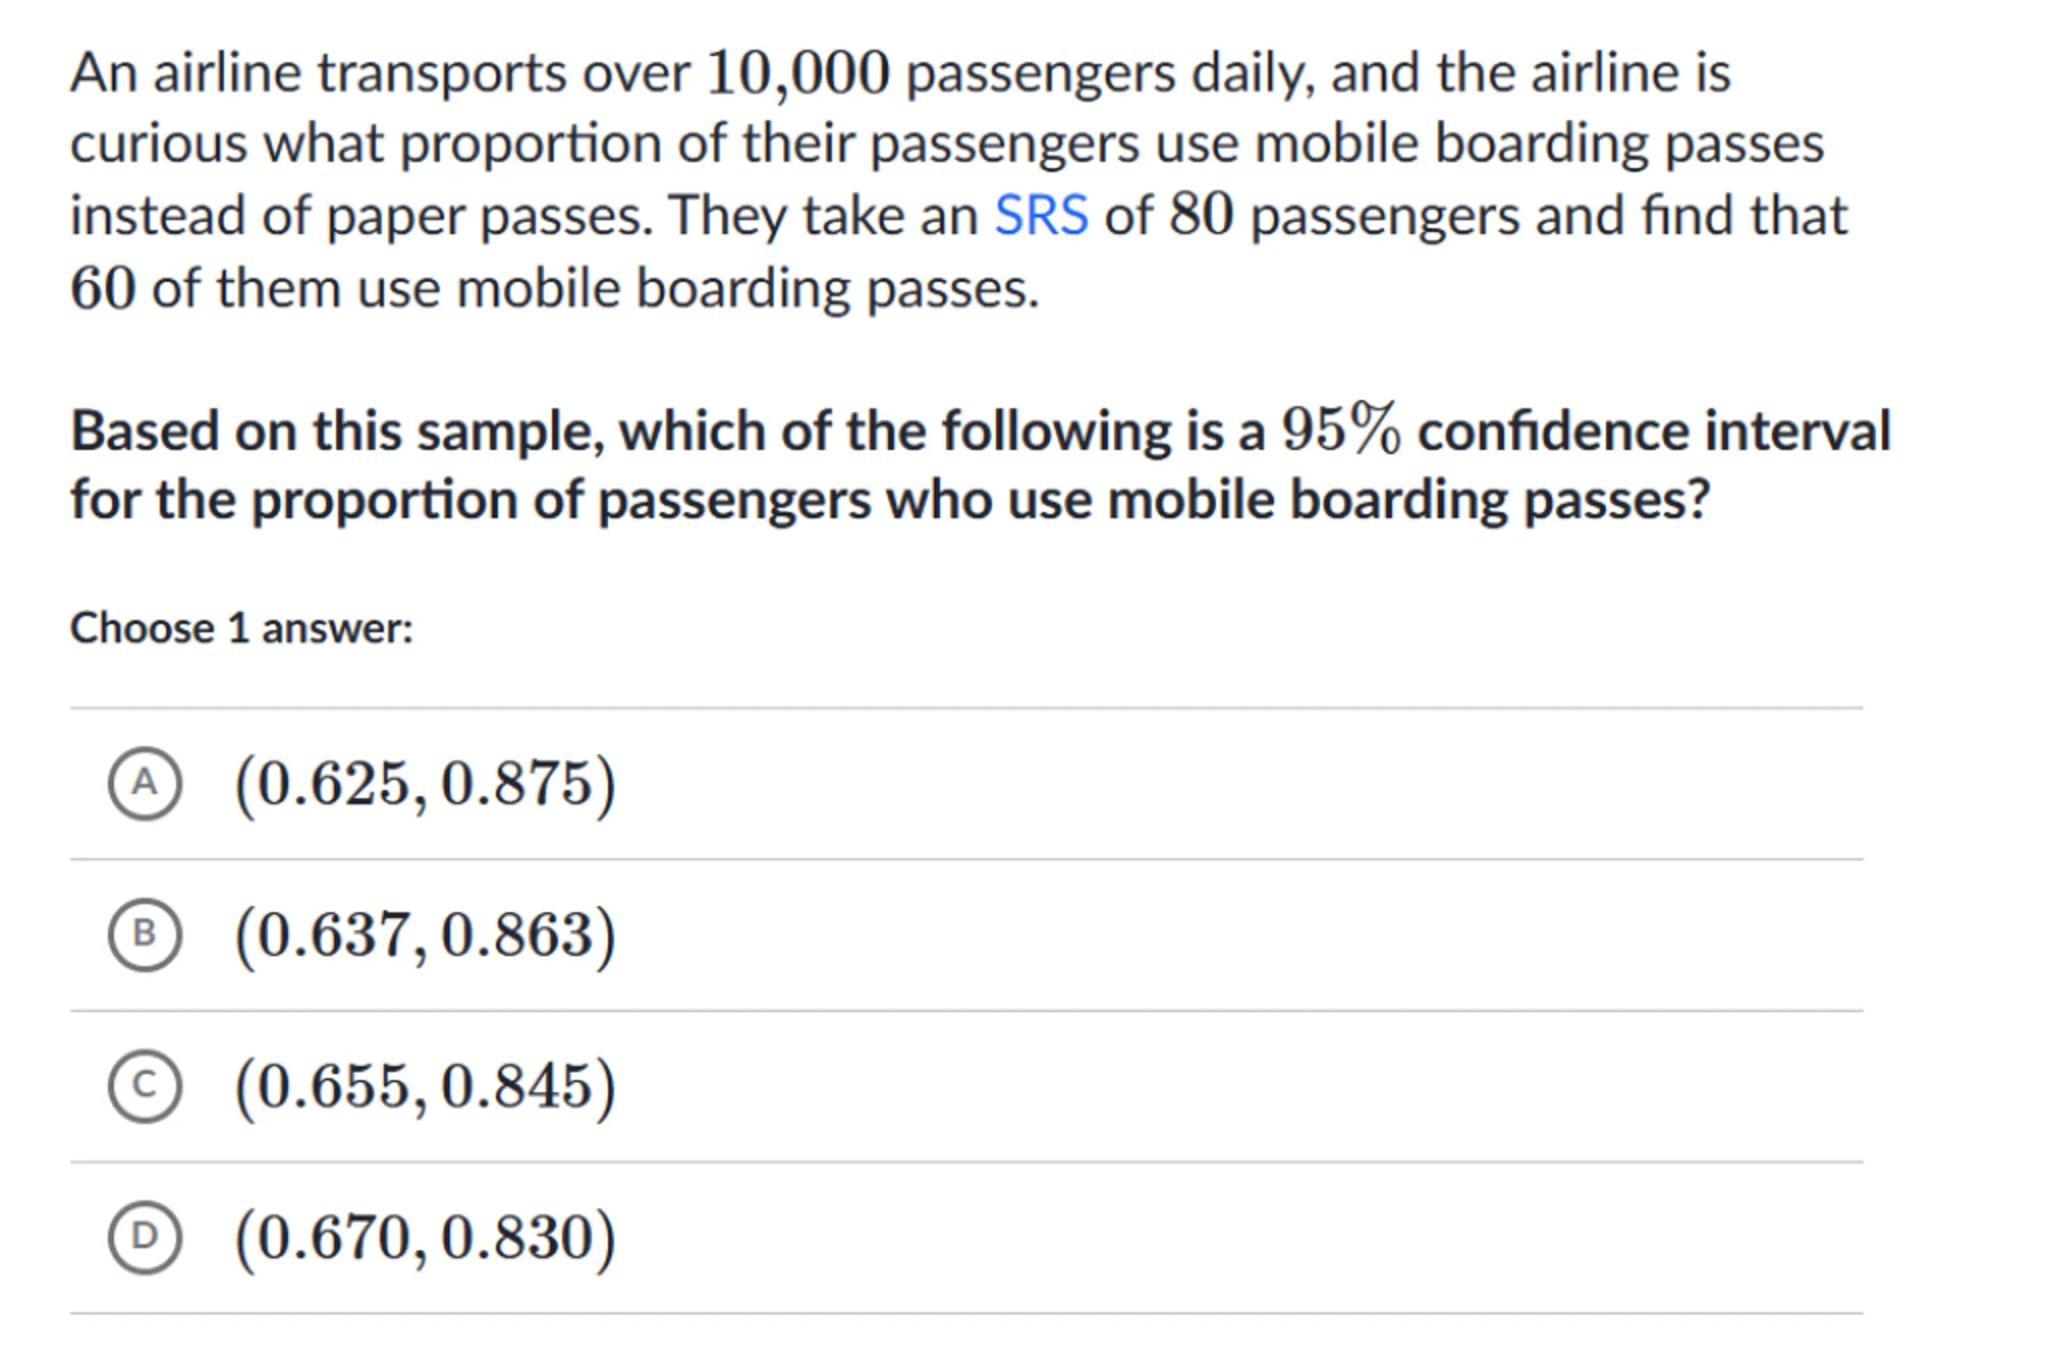2048x1362 pixels.
Task: Click the sample size number 80
Action: (1201, 215)
